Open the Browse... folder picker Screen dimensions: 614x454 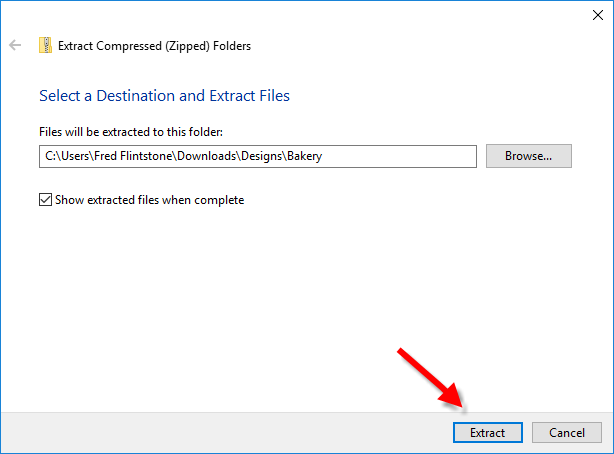coord(528,156)
